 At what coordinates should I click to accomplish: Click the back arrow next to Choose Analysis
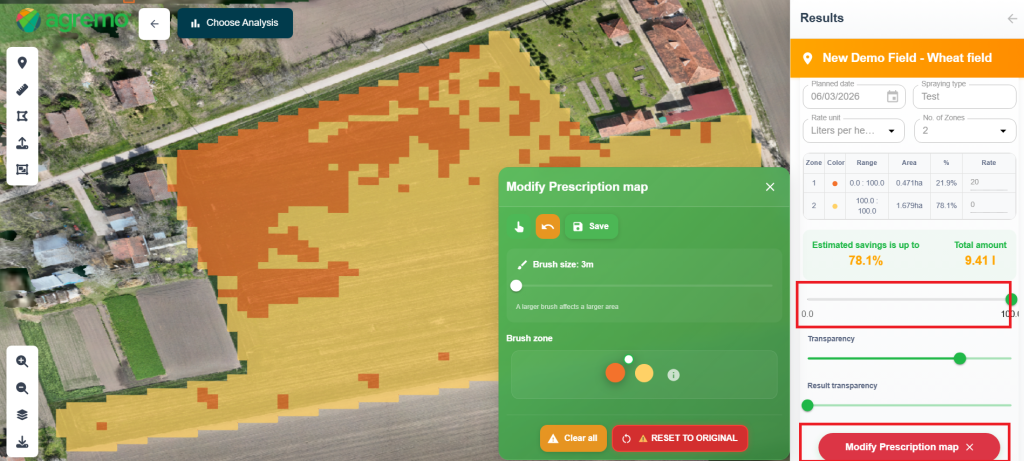coord(154,24)
